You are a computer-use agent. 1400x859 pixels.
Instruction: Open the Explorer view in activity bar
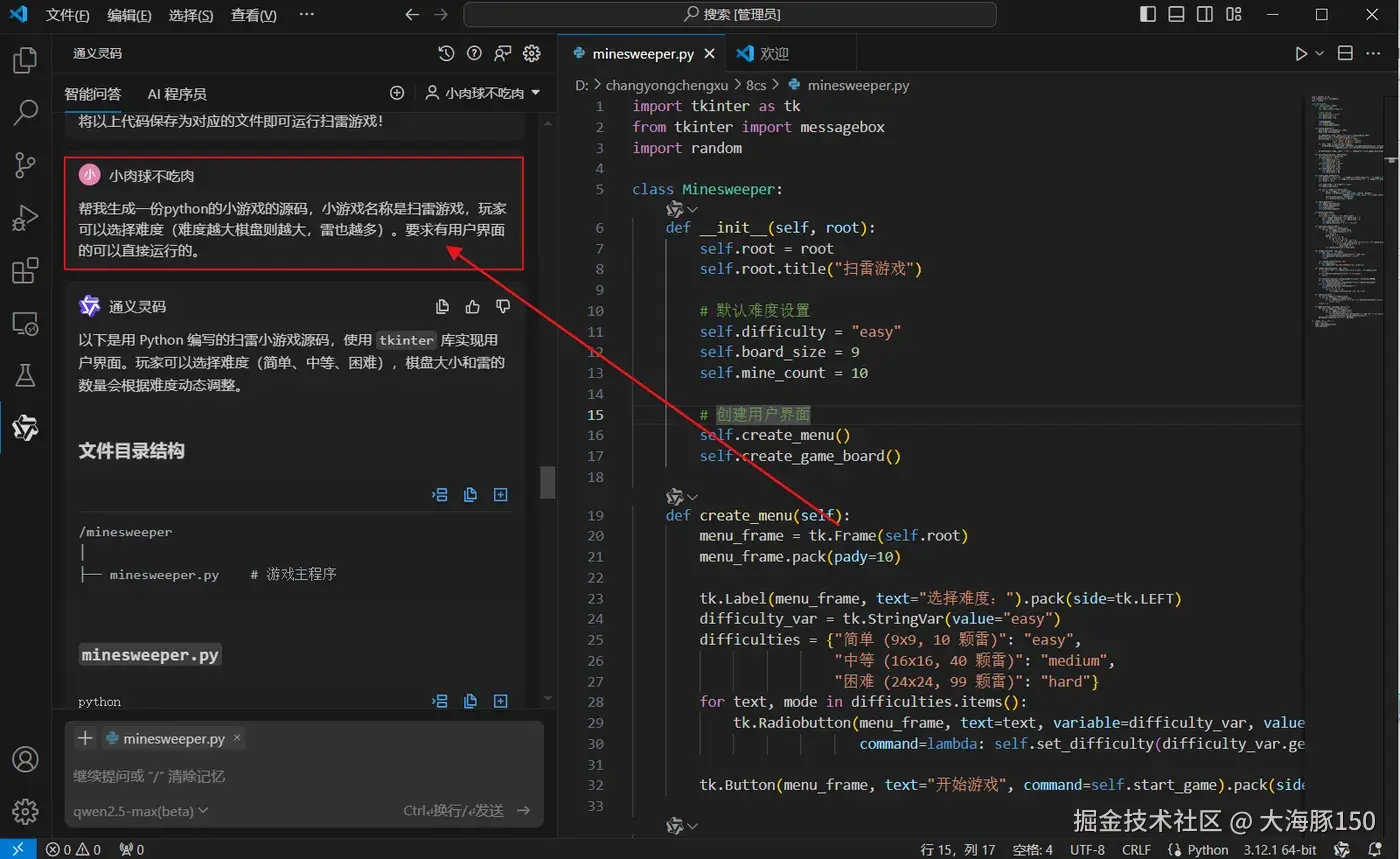point(25,60)
